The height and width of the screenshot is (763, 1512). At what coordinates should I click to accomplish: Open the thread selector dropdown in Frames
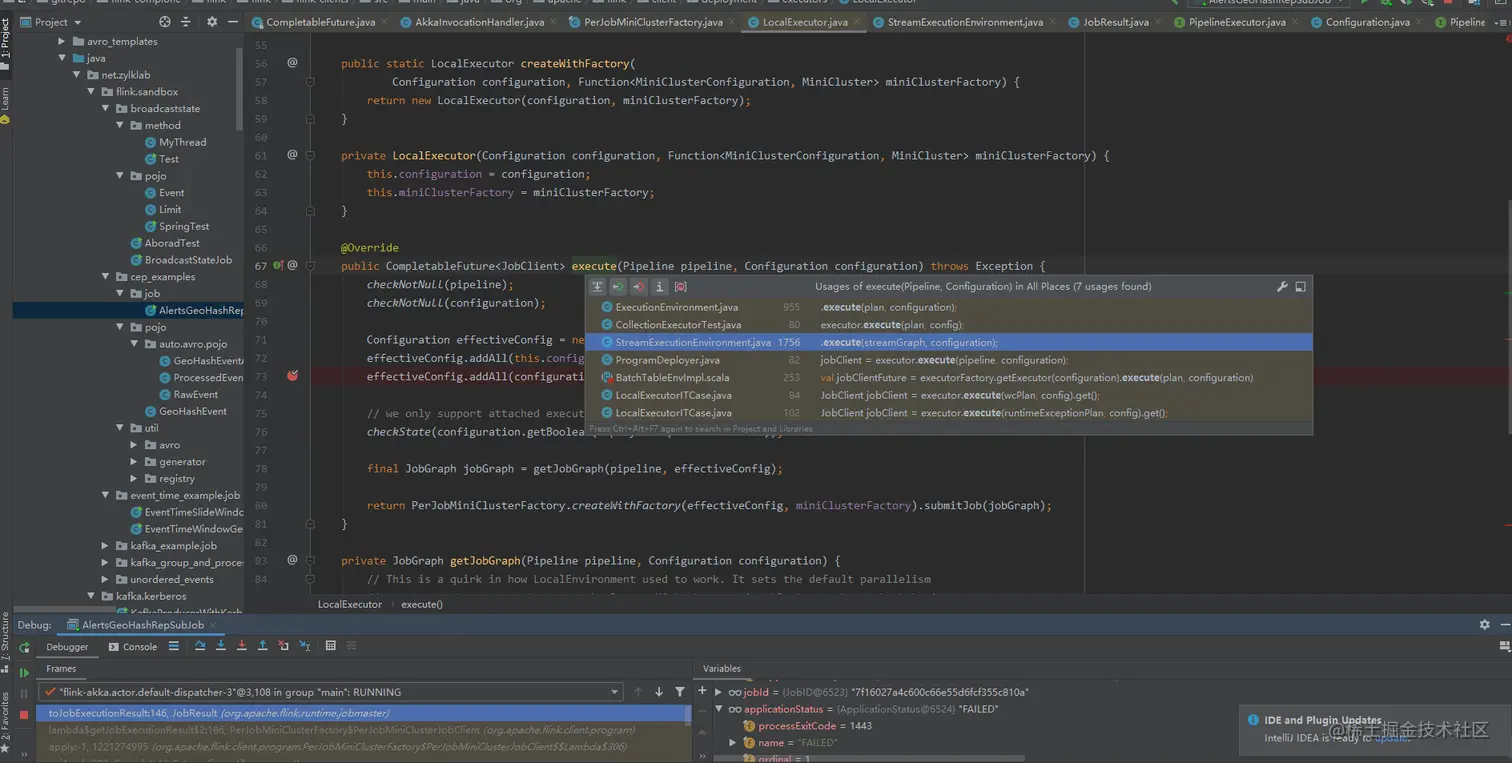pos(615,692)
